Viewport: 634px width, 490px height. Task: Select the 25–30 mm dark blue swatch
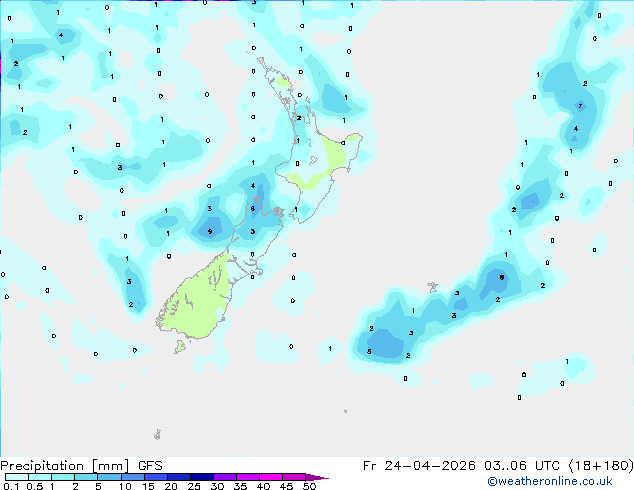pyautogui.click(x=202, y=477)
